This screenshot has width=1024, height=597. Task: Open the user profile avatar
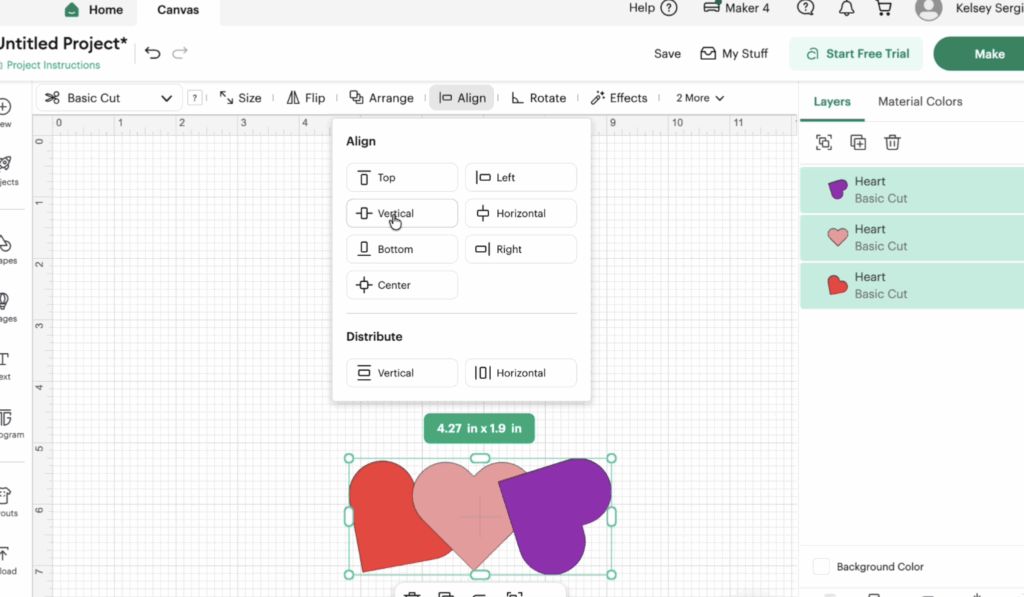point(928,9)
